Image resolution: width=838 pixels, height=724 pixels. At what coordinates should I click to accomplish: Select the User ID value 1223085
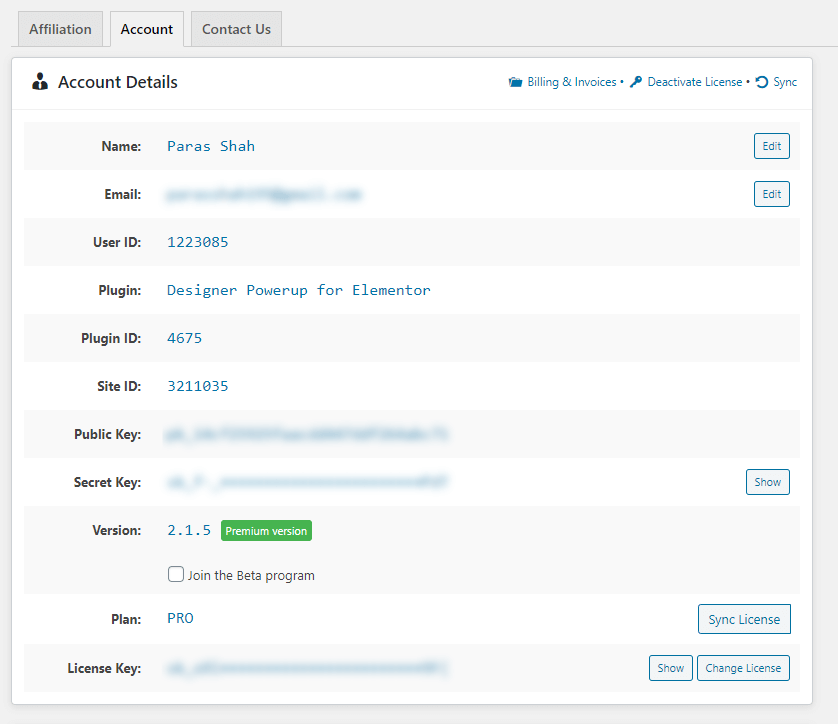[x=198, y=242]
